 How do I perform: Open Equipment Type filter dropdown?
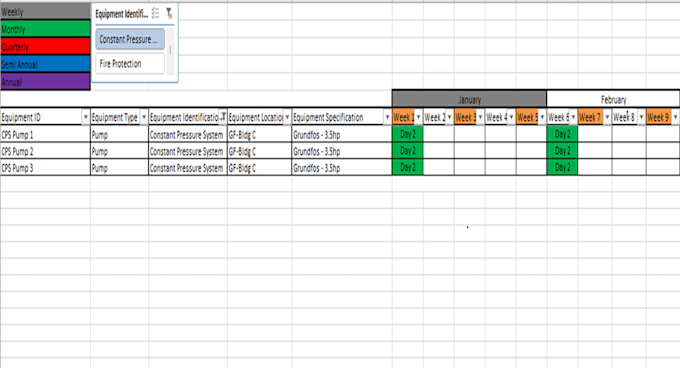[x=144, y=117]
